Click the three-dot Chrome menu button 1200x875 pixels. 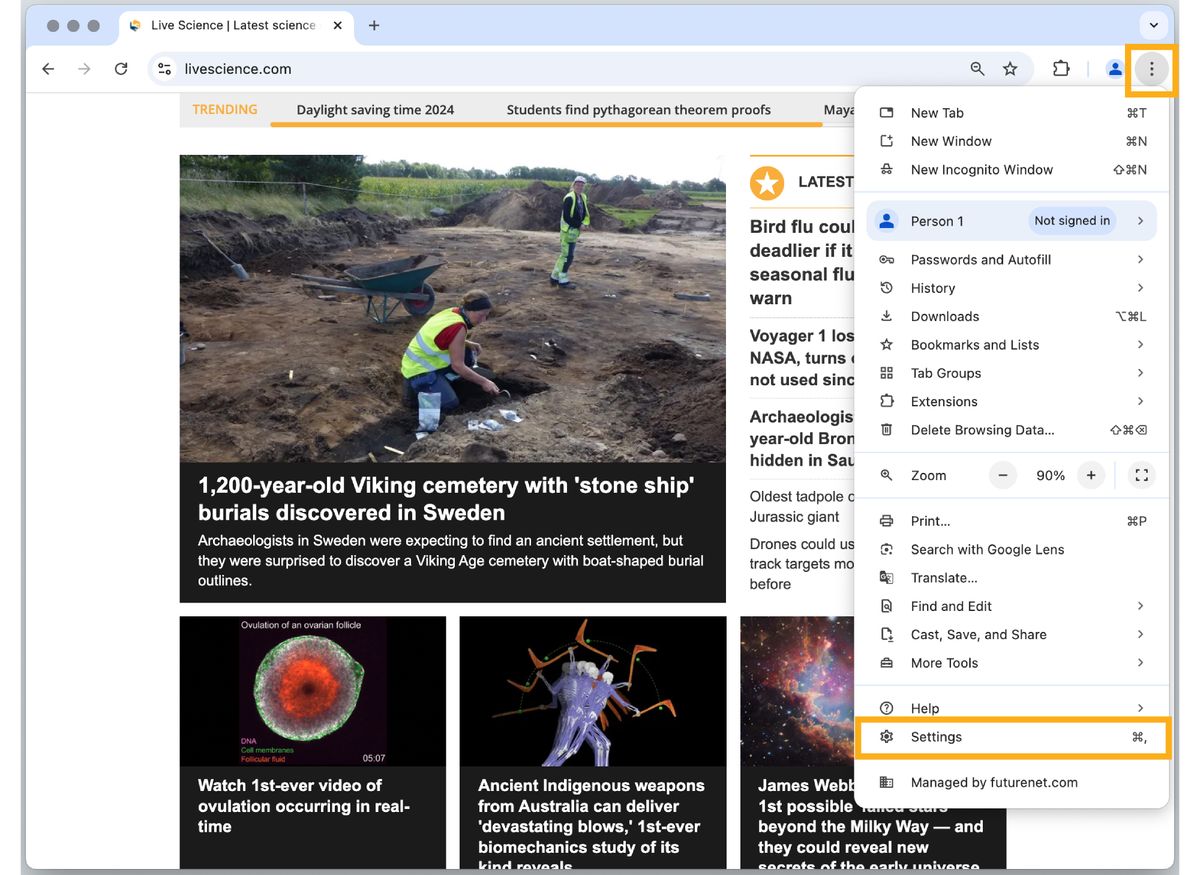click(x=1151, y=69)
